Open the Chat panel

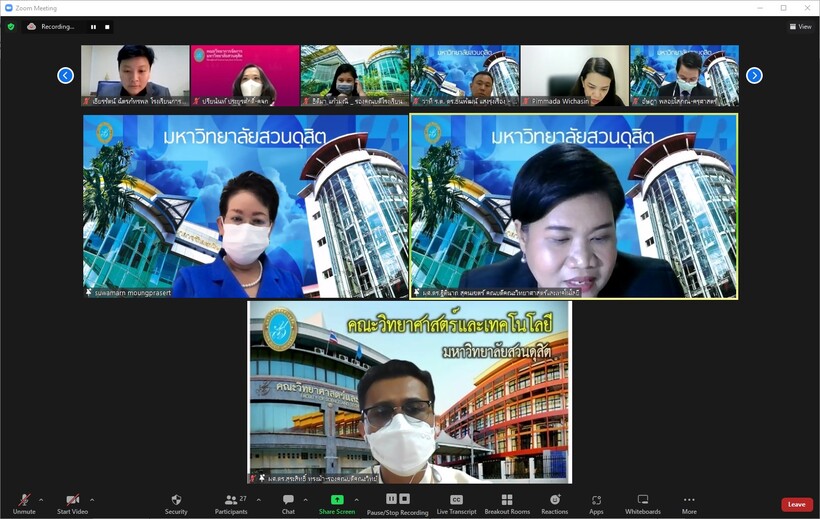[x=288, y=504]
